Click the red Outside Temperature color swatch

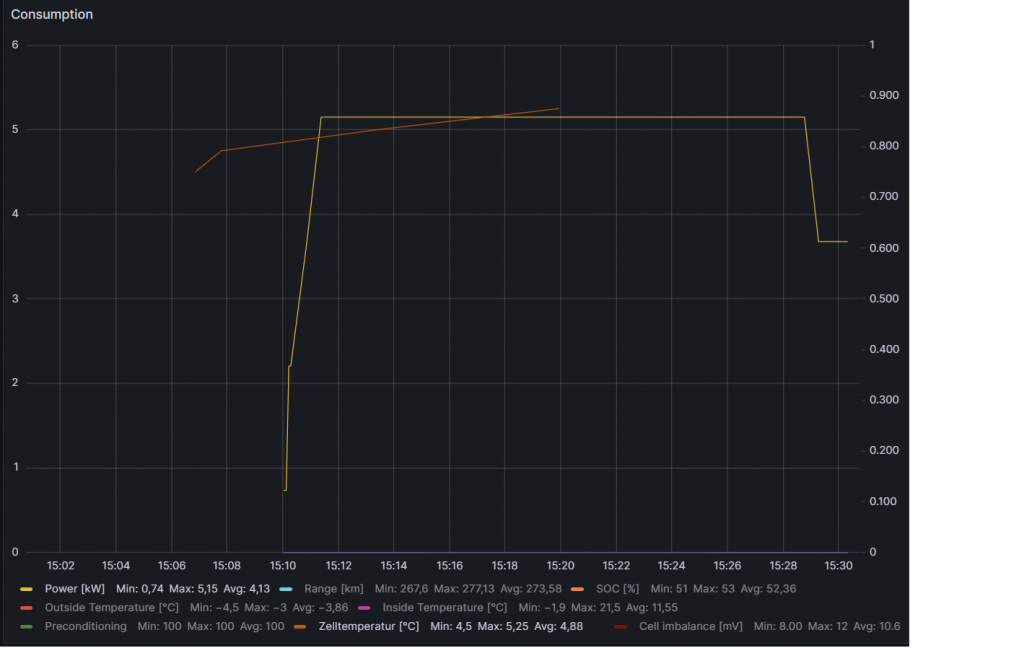(26, 607)
